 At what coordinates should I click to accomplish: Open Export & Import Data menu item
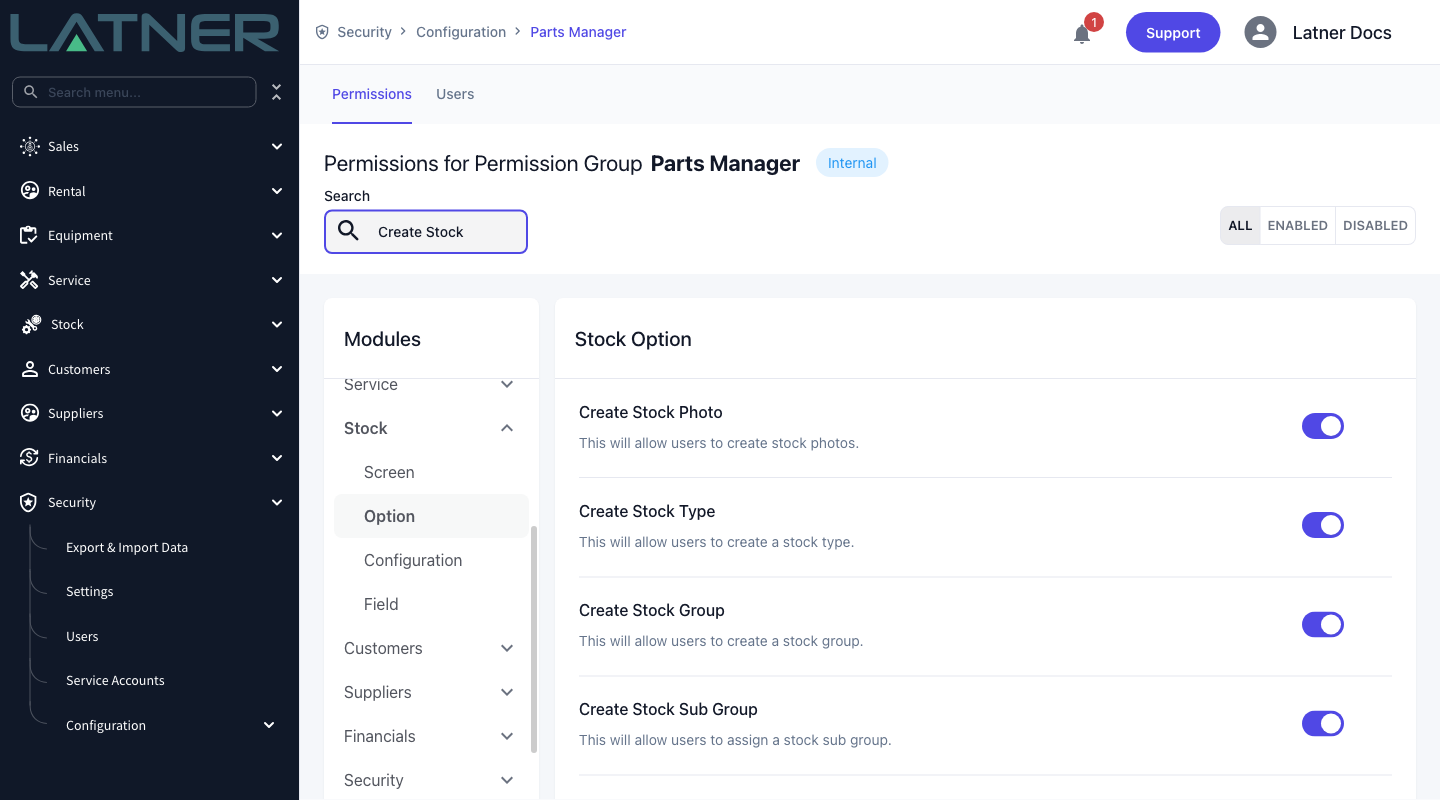pos(127,547)
